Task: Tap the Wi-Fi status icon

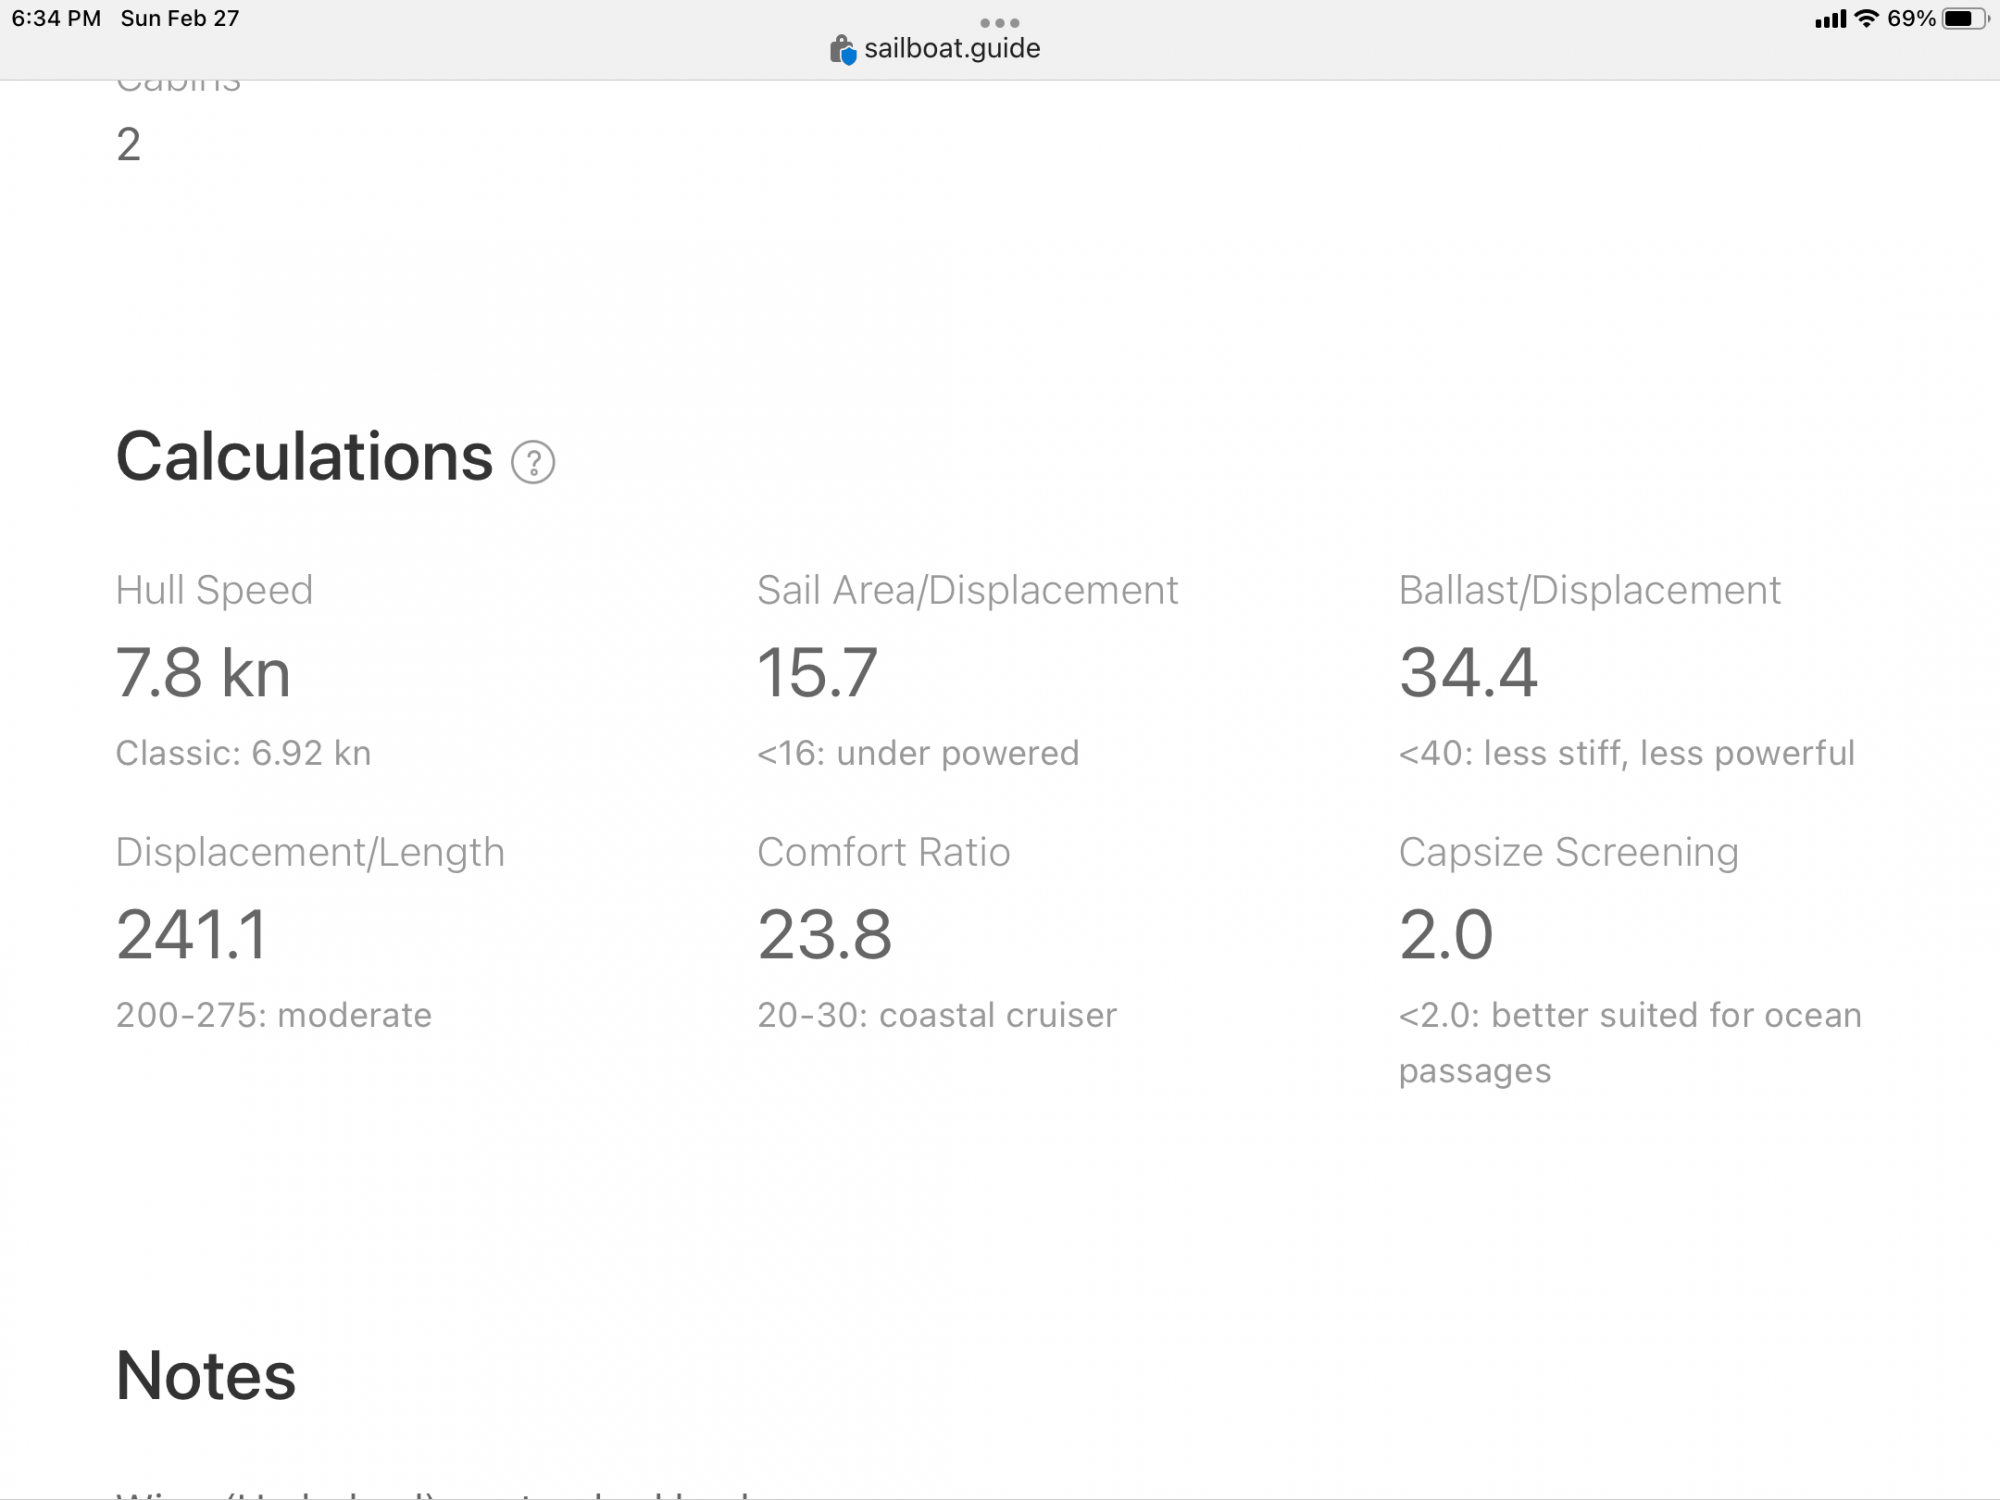Action: pyautogui.click(x=1866, y=19)
